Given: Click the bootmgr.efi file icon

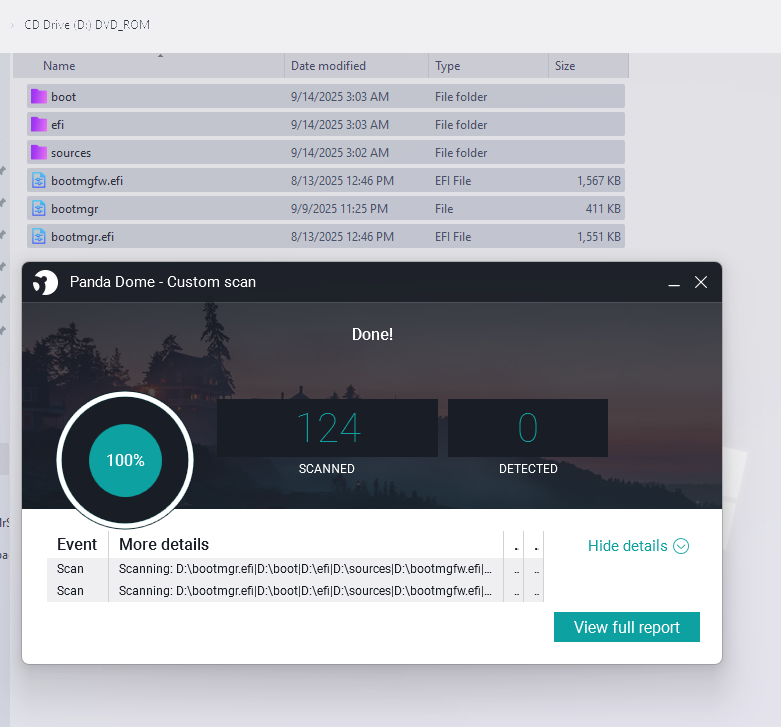Looking at the screenshot, I should [39, 236].
